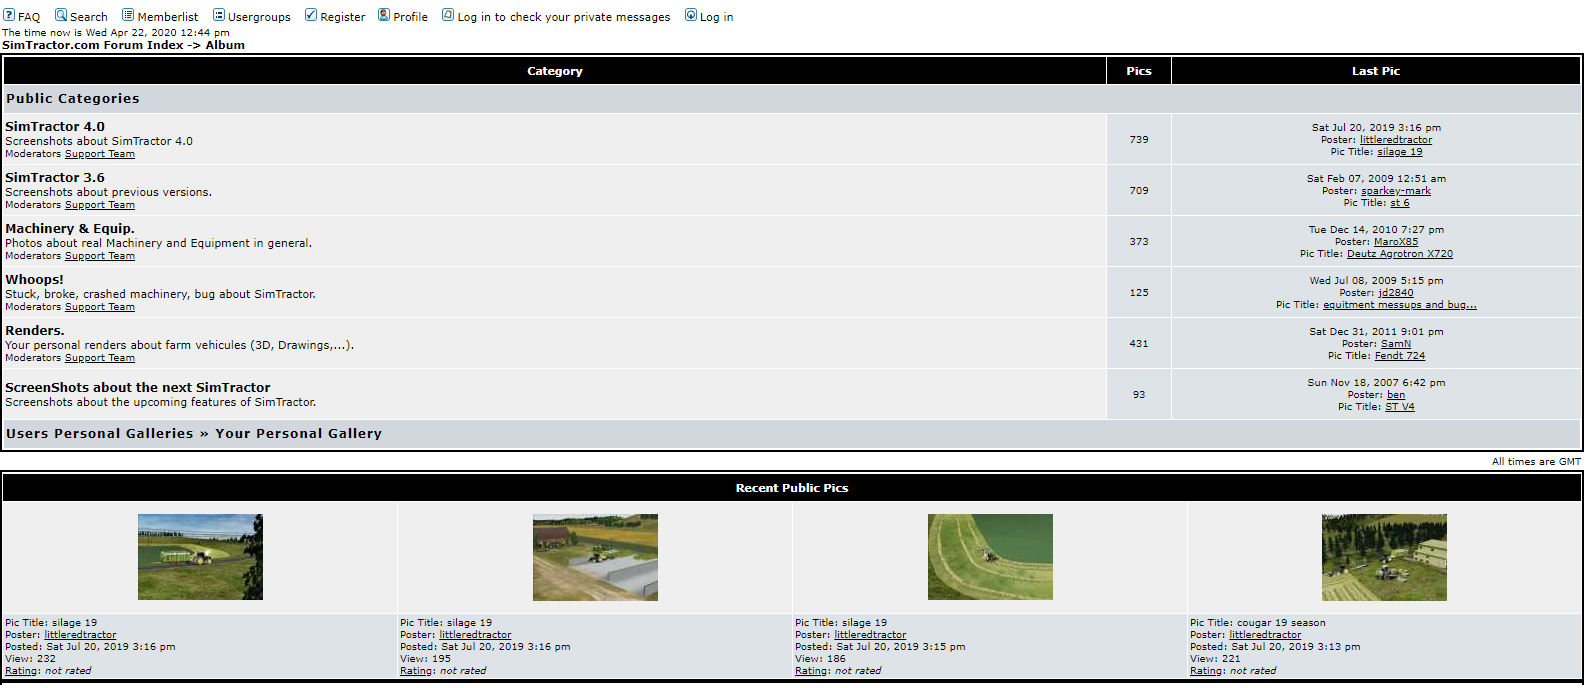This screenshot has width=1588, height=688.
Task: Open the equitment messups and bug... pic
Action: 1400,305
